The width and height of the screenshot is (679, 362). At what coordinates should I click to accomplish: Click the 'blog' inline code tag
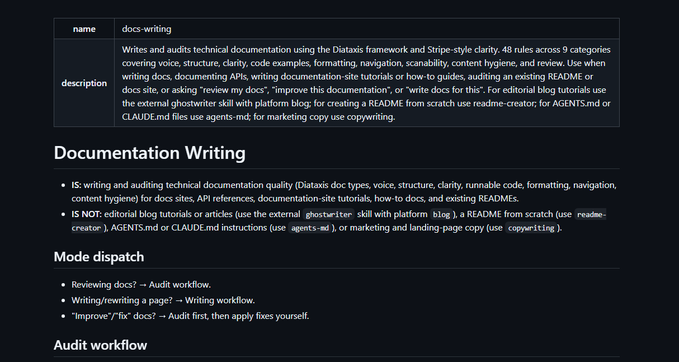point(441,214)
